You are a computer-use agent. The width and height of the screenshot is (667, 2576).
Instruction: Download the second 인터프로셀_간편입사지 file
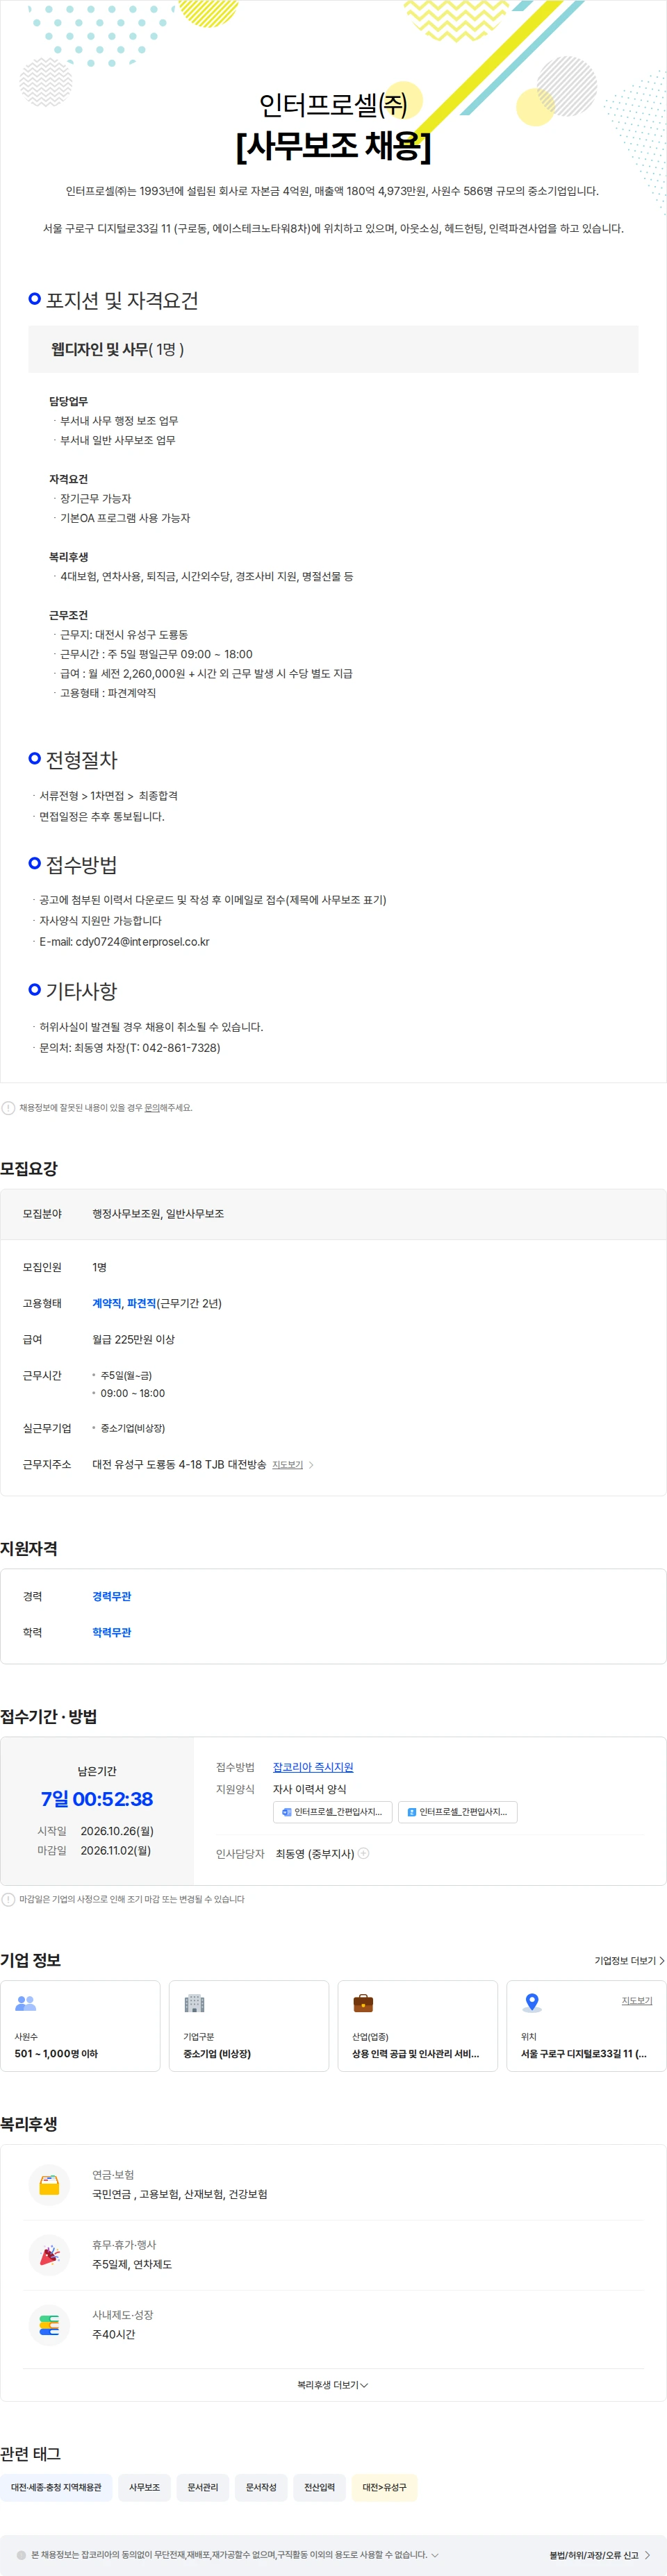point(458,1812)
